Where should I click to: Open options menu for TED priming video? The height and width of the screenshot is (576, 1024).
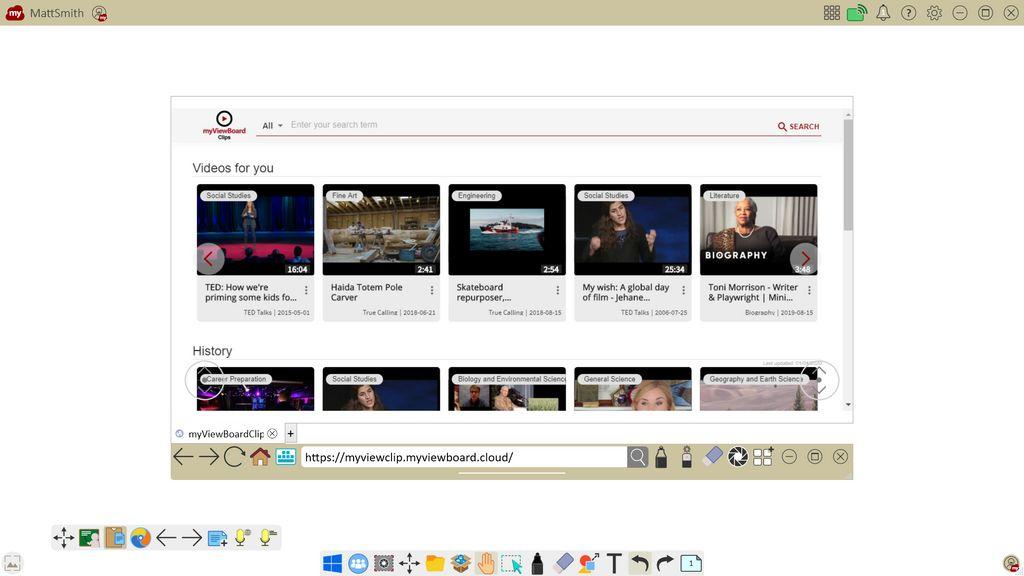coord(306,290)
